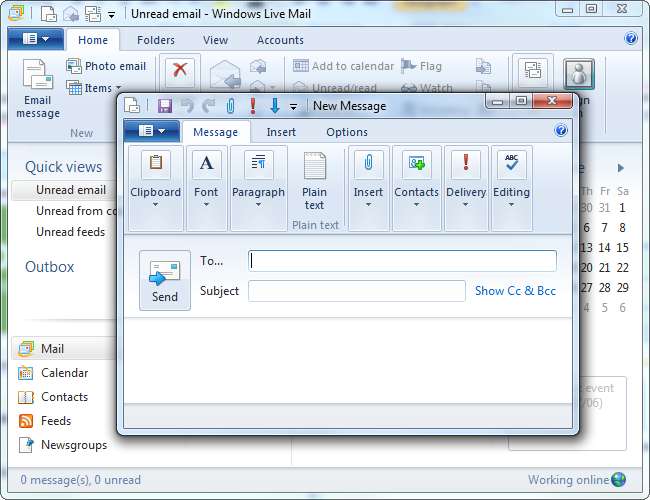Switch to the Home tab in Windows Live Mail
650x500 pixels.
coord(93,40)
